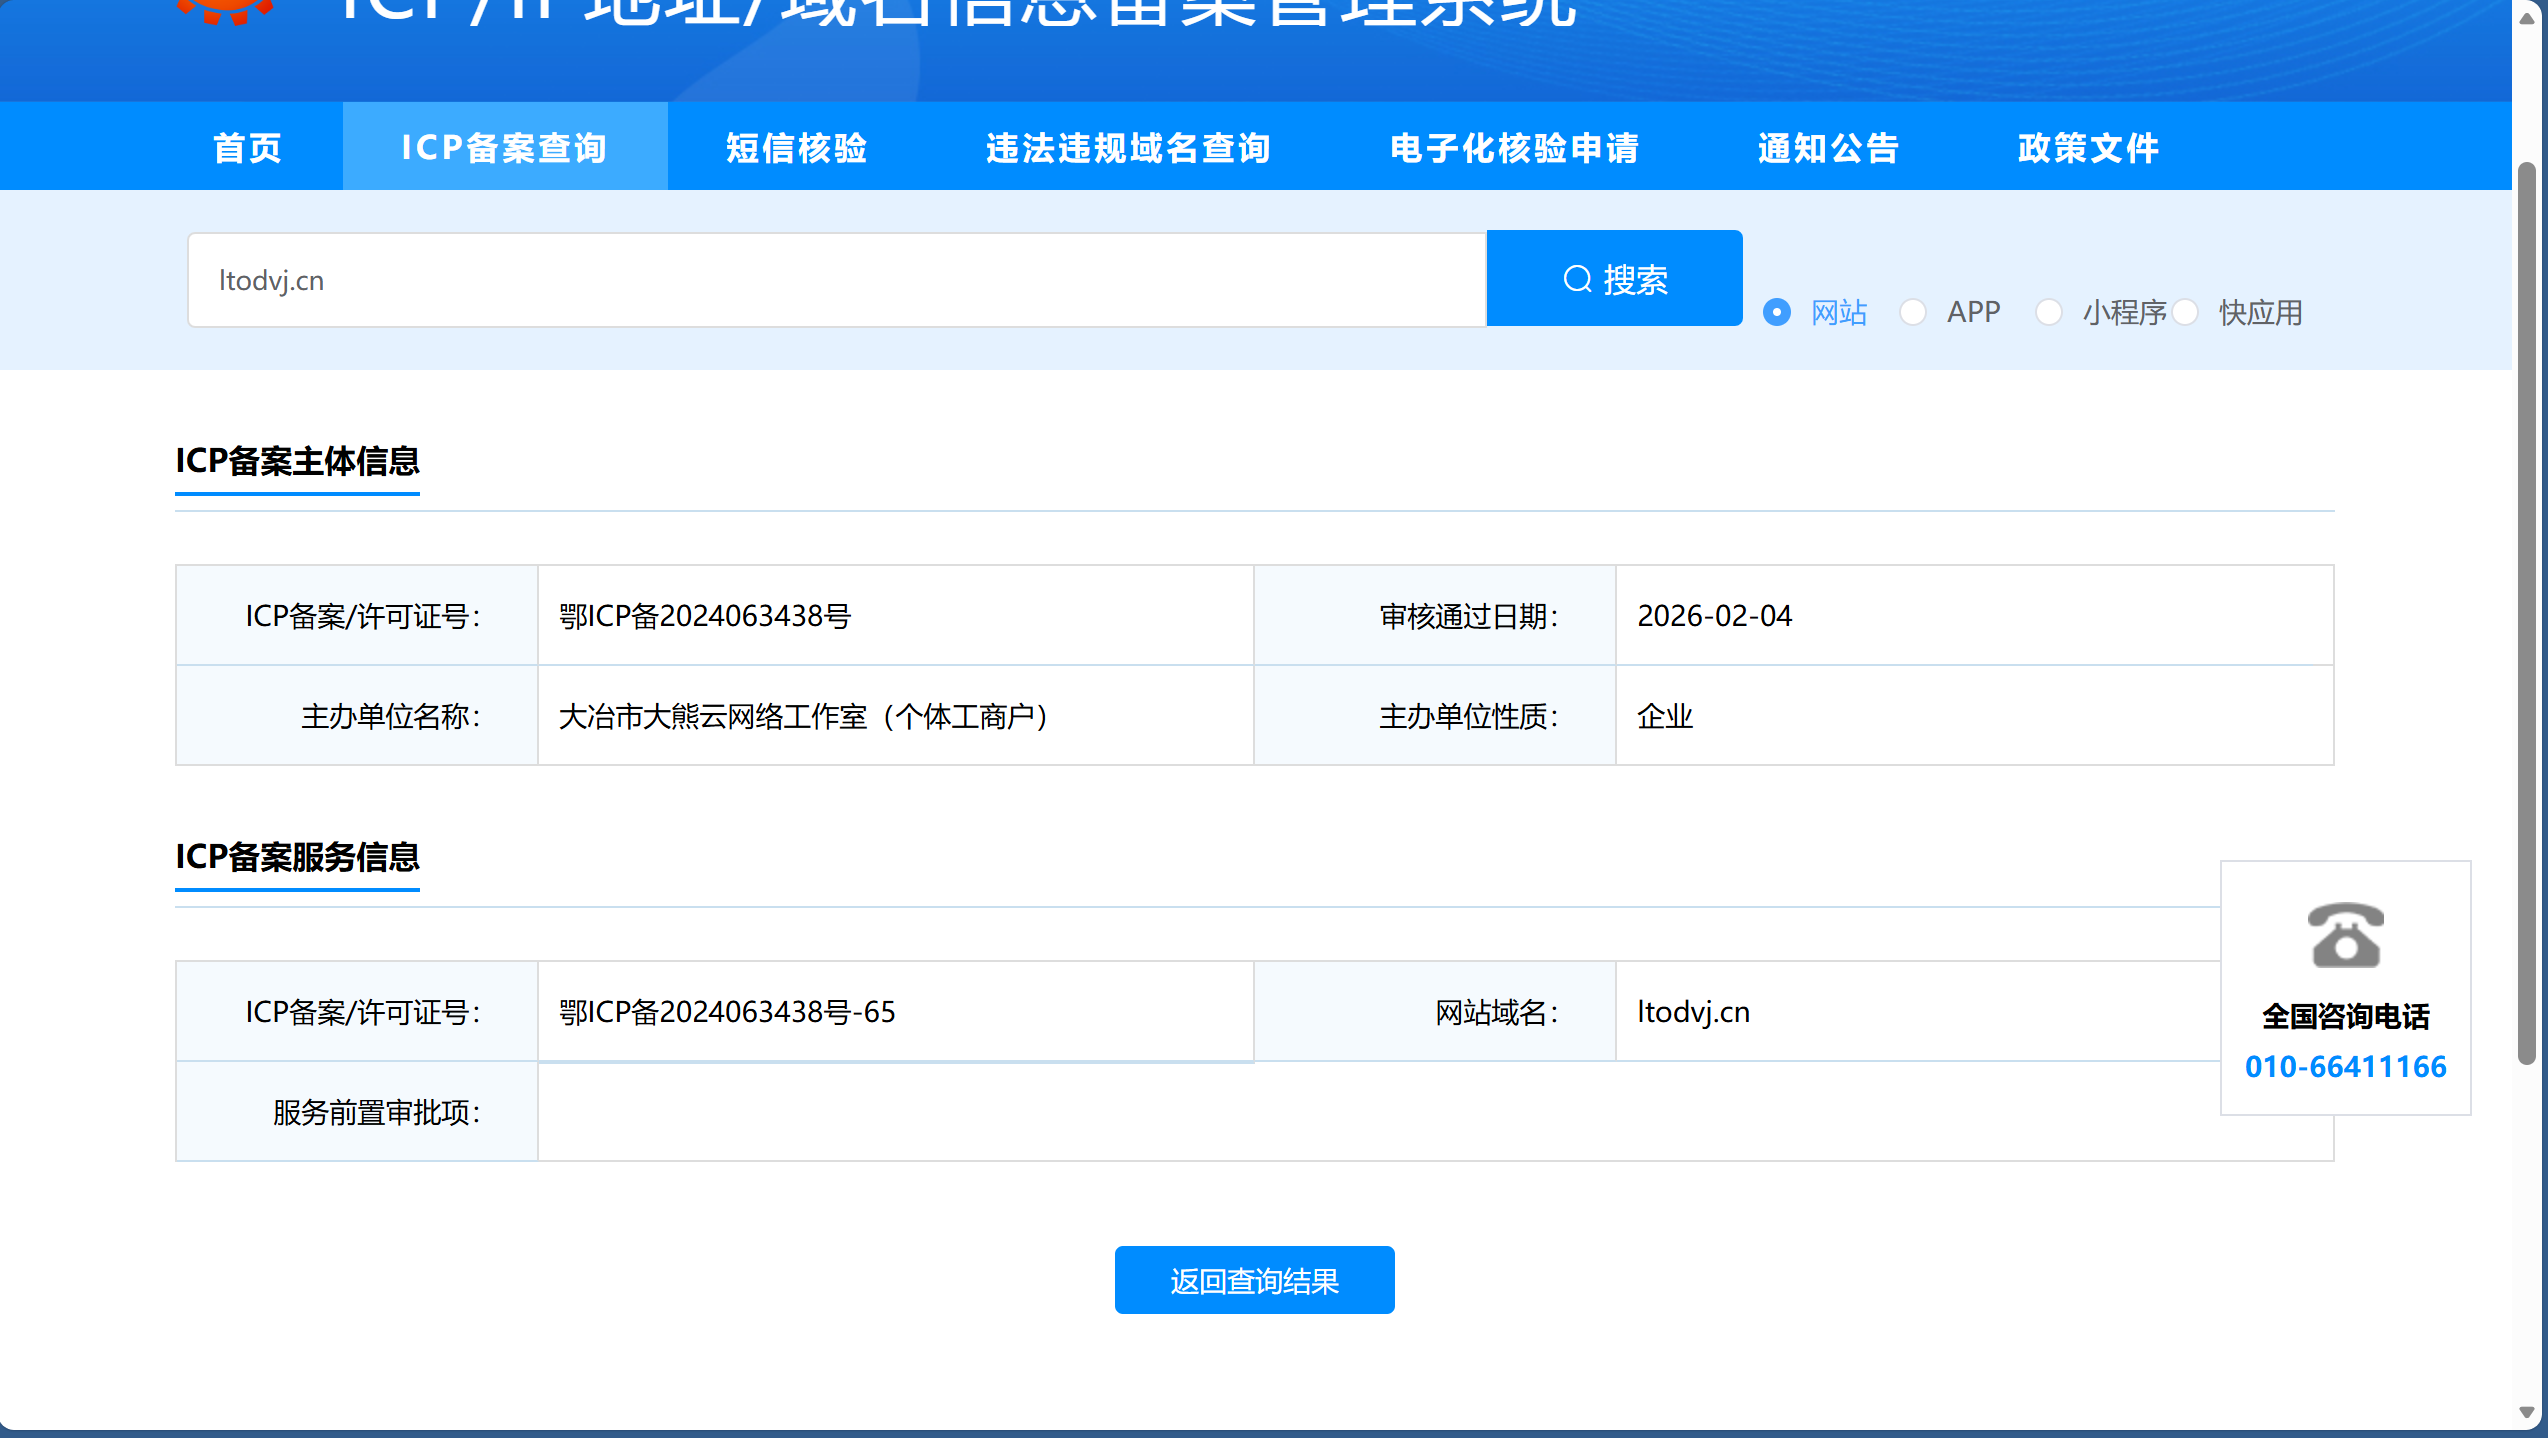2548x1438 pixels.
Task: Click the scrollbar up arrow
Action: point(2527,18)
